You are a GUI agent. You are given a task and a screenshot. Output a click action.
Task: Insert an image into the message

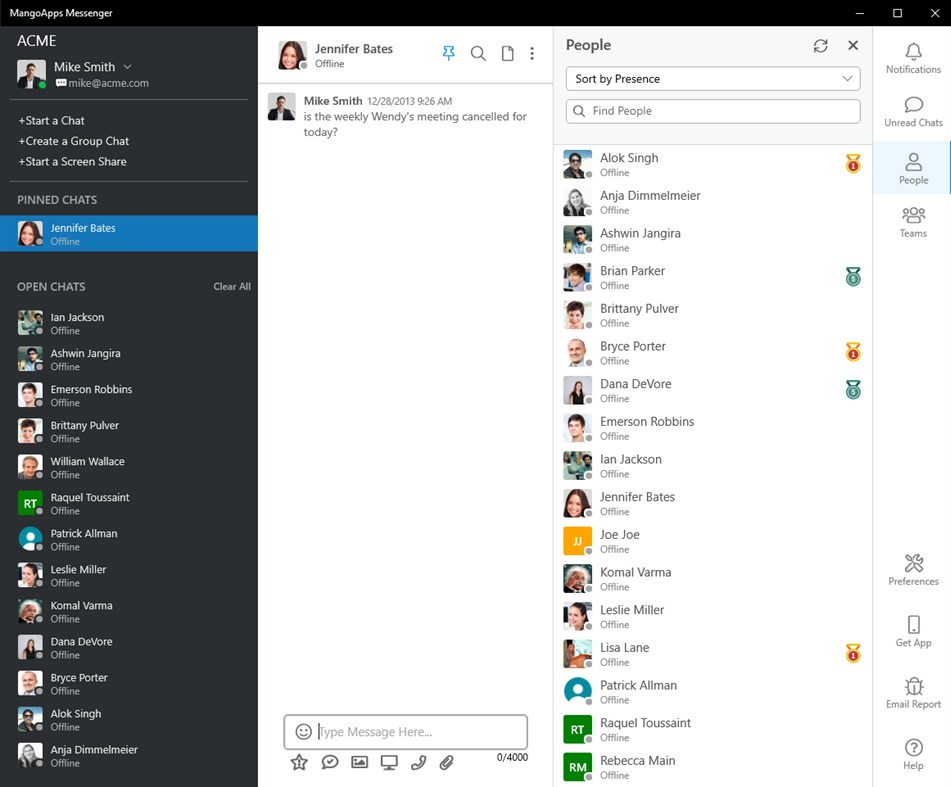click(359, 762)
